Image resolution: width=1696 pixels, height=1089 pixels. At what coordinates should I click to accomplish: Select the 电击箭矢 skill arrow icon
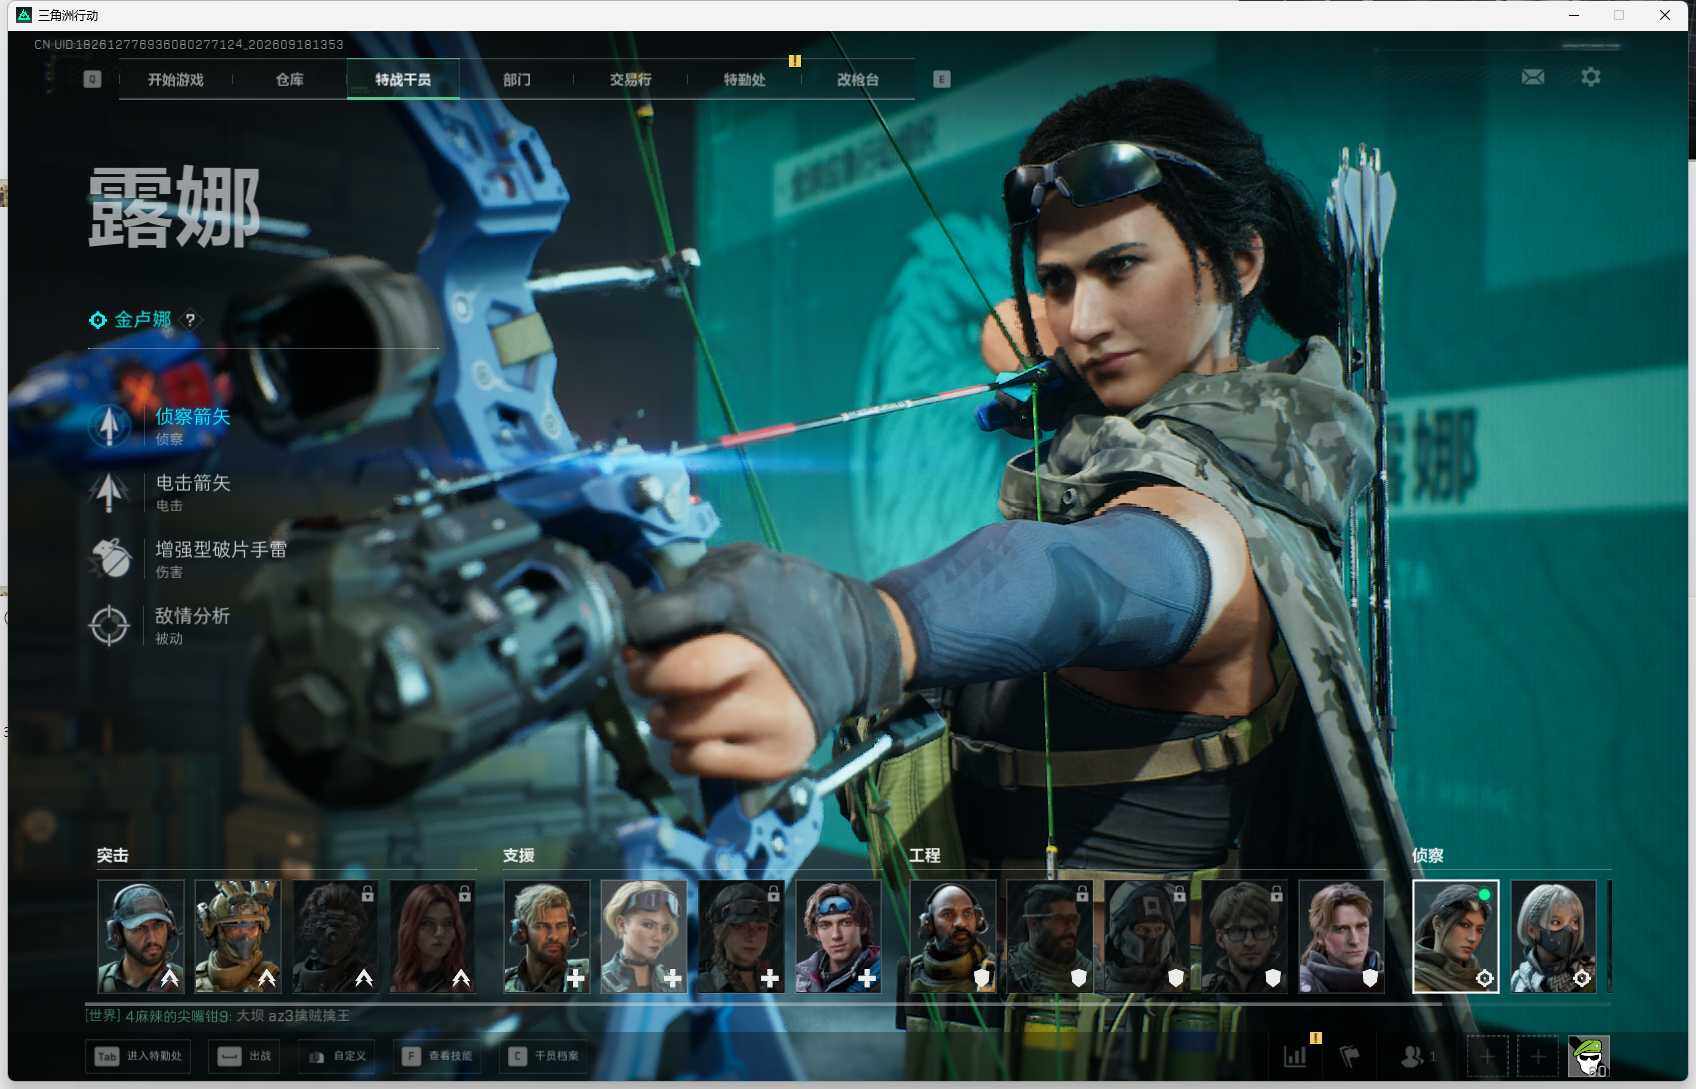(x=109, y=491)
